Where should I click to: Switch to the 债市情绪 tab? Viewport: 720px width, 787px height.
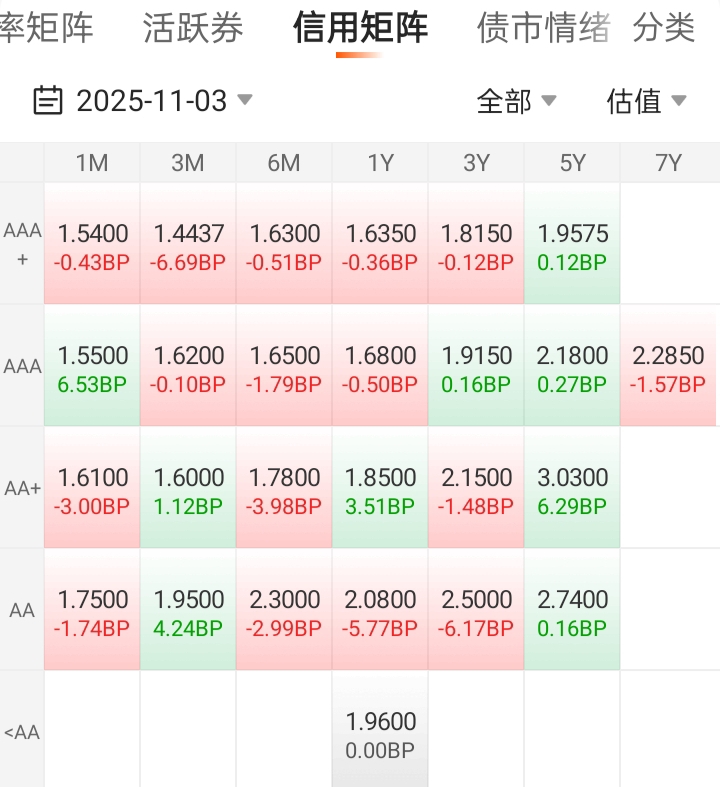tap(543, 28)
